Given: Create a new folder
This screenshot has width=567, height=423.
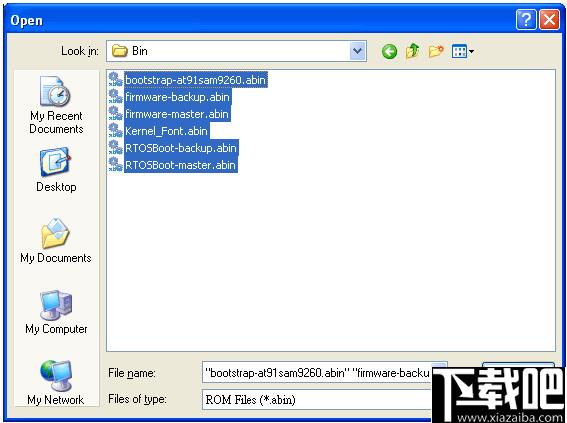Looking at the screenshot, I should click(x=436, y=51).
